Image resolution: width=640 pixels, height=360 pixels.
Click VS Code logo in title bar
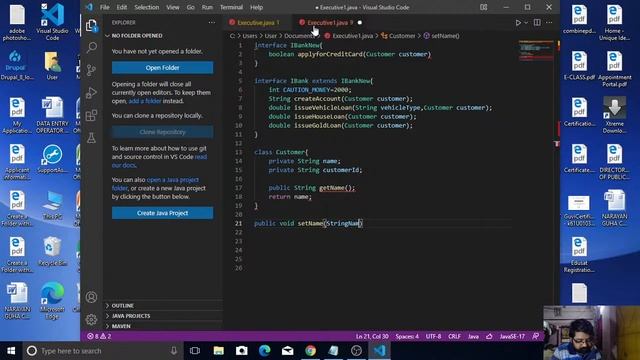pos(89,7)
